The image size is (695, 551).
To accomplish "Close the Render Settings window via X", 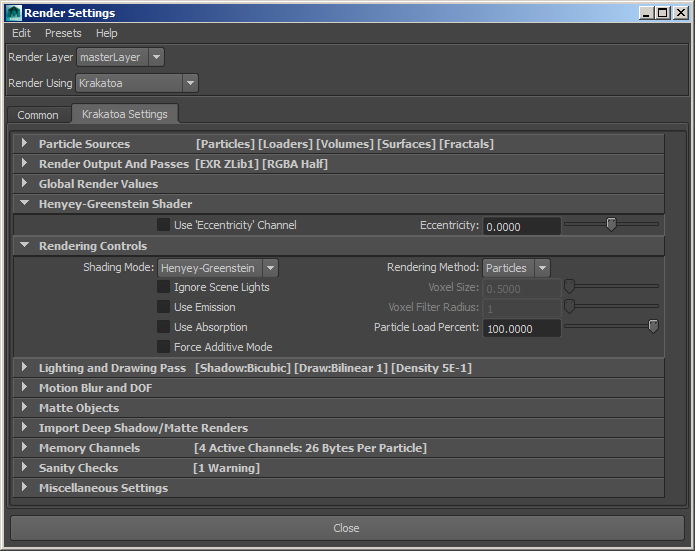I will (680, 13).
